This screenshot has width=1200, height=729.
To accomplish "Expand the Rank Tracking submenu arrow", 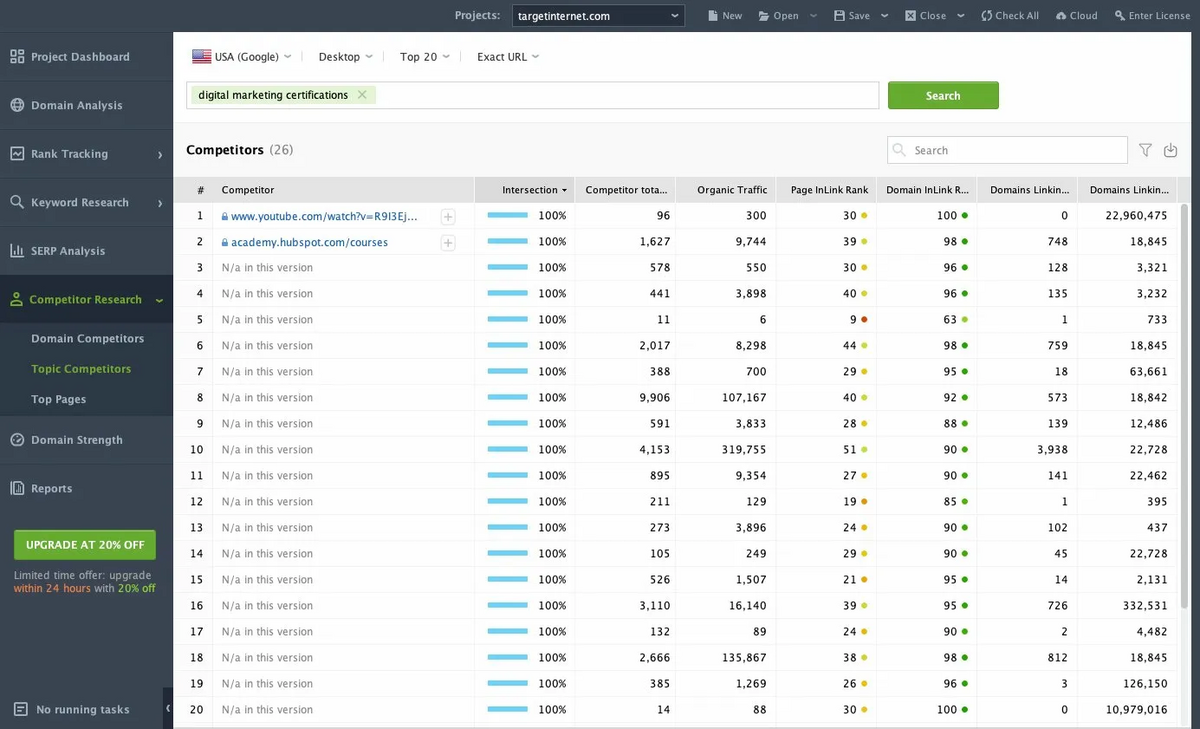I will coord(160,154).
